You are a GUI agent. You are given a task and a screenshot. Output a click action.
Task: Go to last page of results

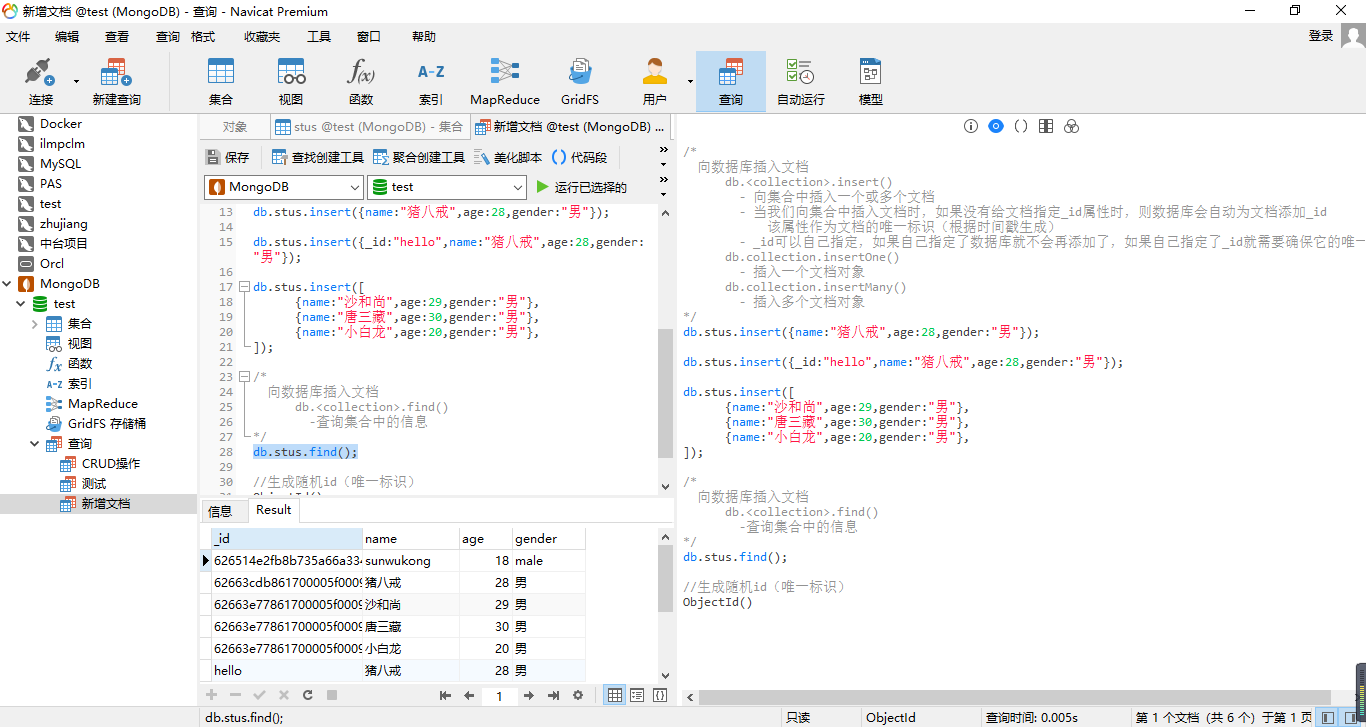[552, 695]
